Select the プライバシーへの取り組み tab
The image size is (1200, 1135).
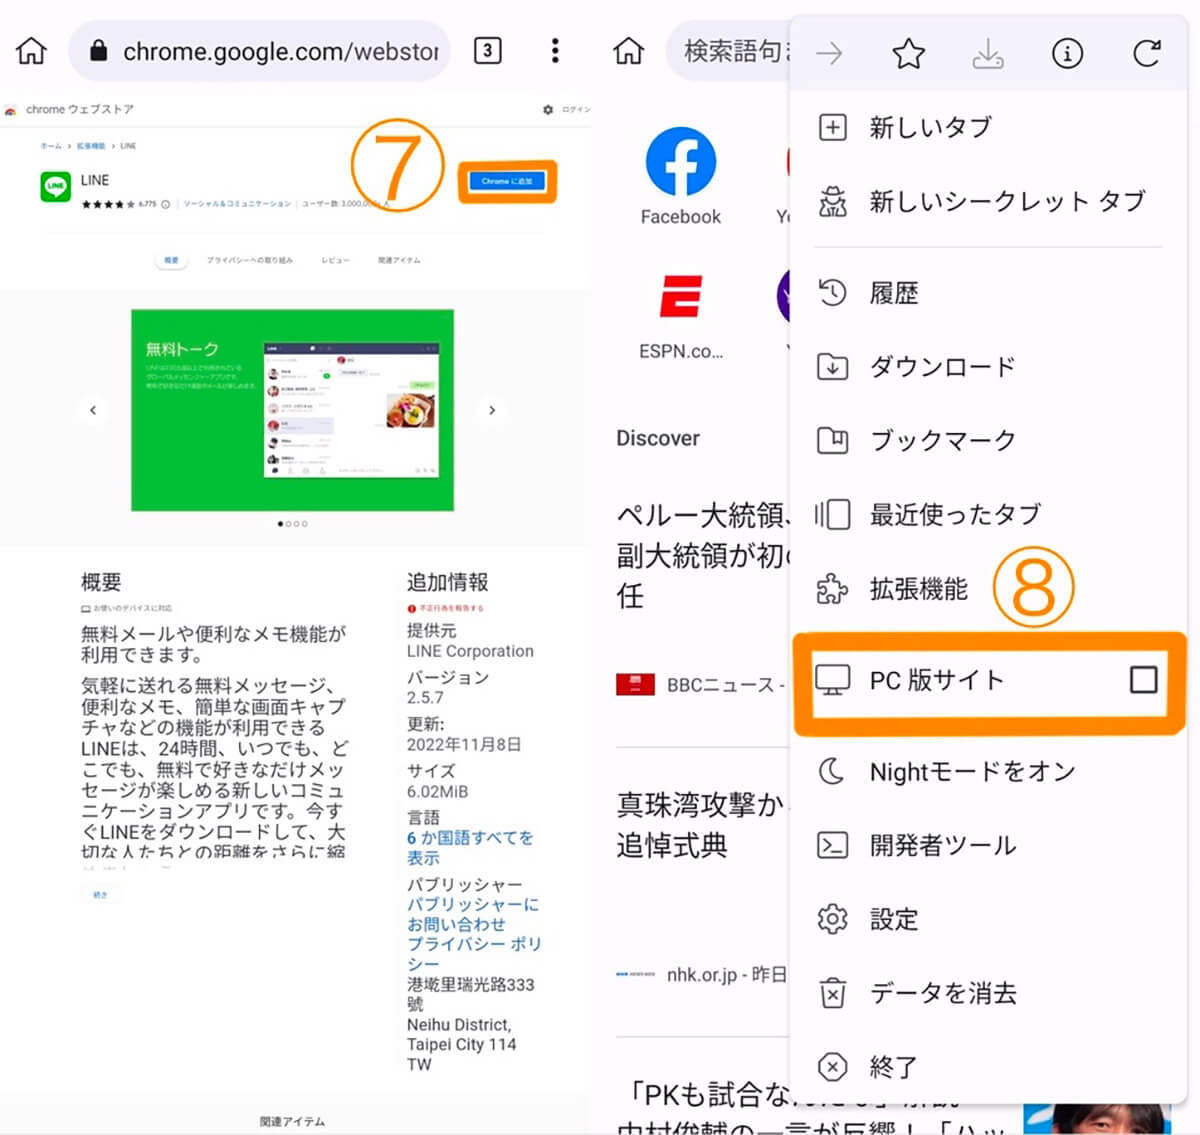(250, 260)
